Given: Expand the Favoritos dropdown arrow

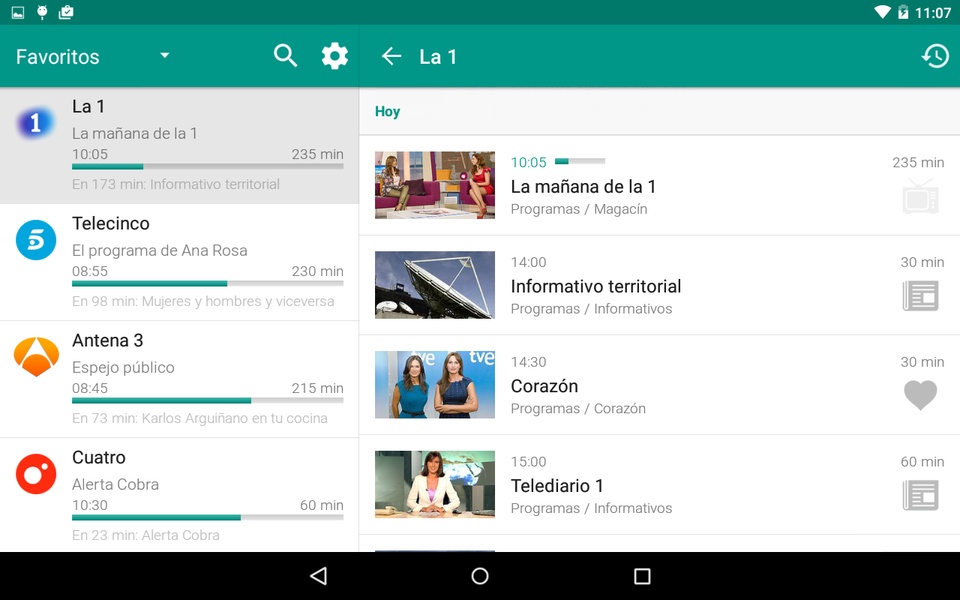Looking at the screenshot, I should [164, 56].
